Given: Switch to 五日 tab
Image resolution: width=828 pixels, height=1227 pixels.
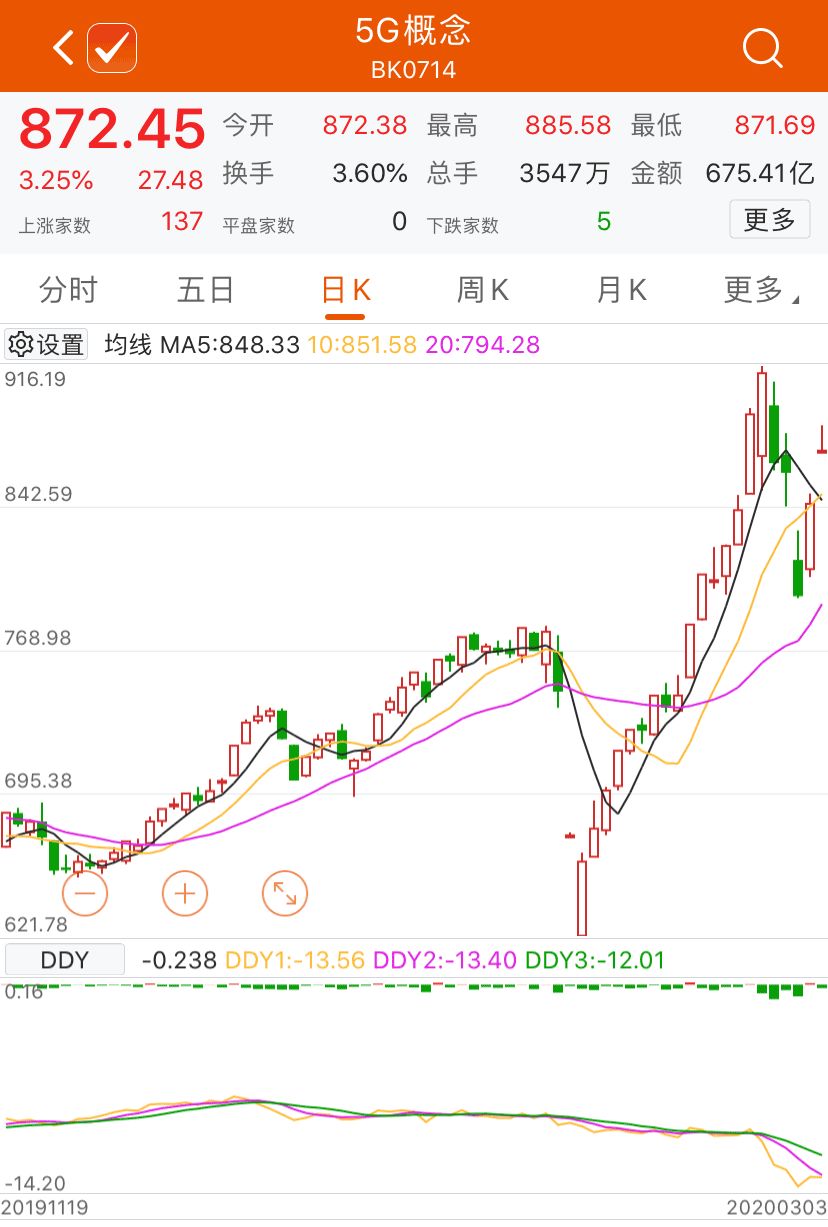Looking at the screenshot, I should [x=206, y=290].
